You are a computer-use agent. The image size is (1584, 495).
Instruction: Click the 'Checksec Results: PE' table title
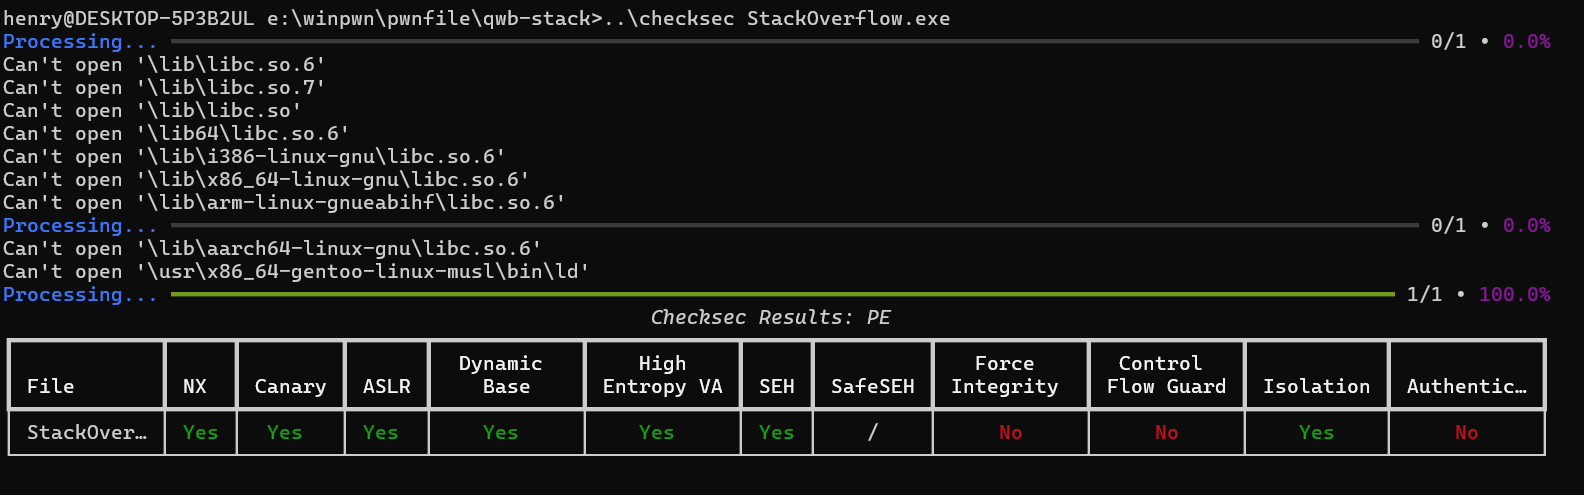[770, 318]
